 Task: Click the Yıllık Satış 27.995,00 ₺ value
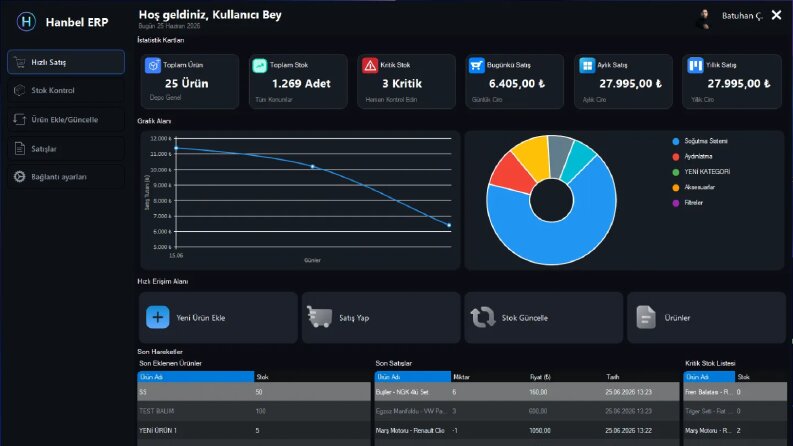(x=739, y=83)
